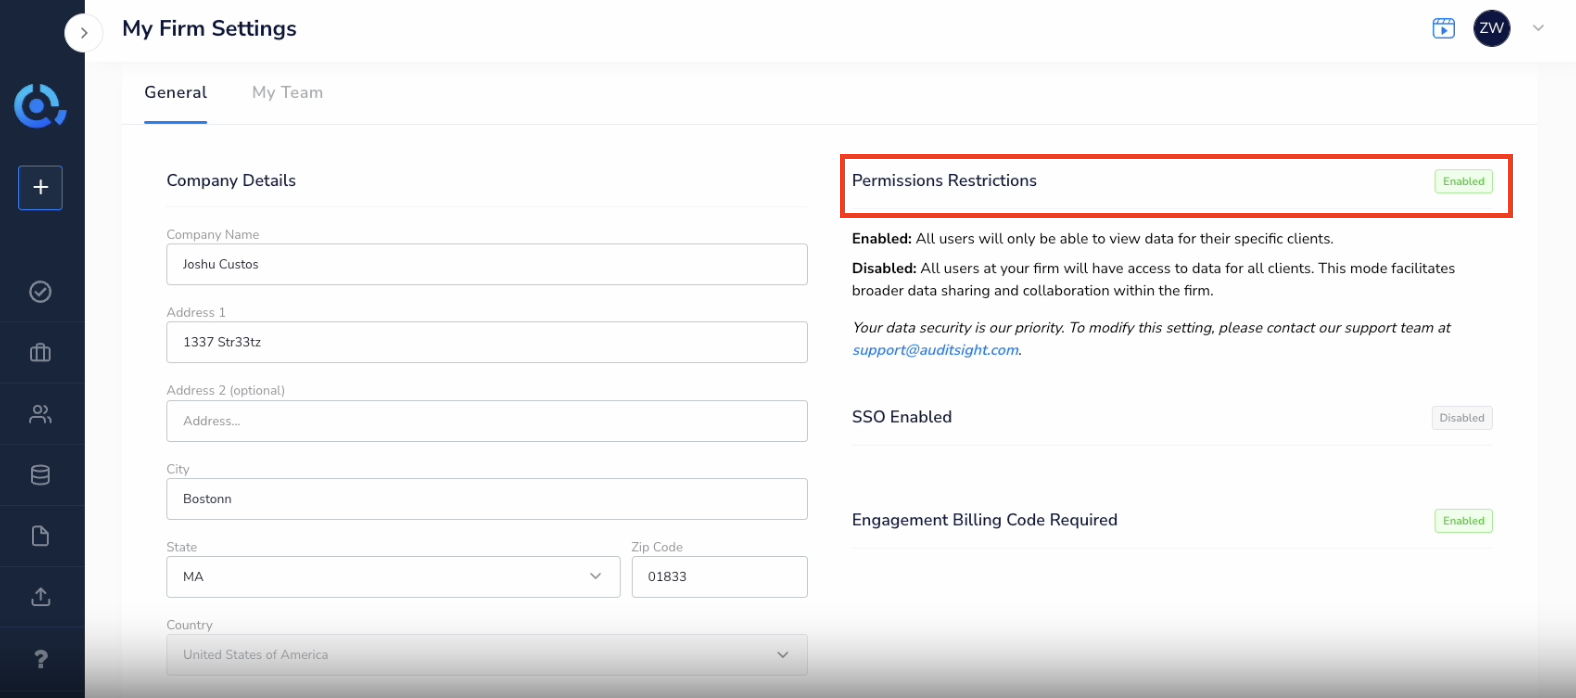Viewport: 1576px width, 698px height.
Task: Click the My Firm Settings title
Action: [x=209, y=28]
